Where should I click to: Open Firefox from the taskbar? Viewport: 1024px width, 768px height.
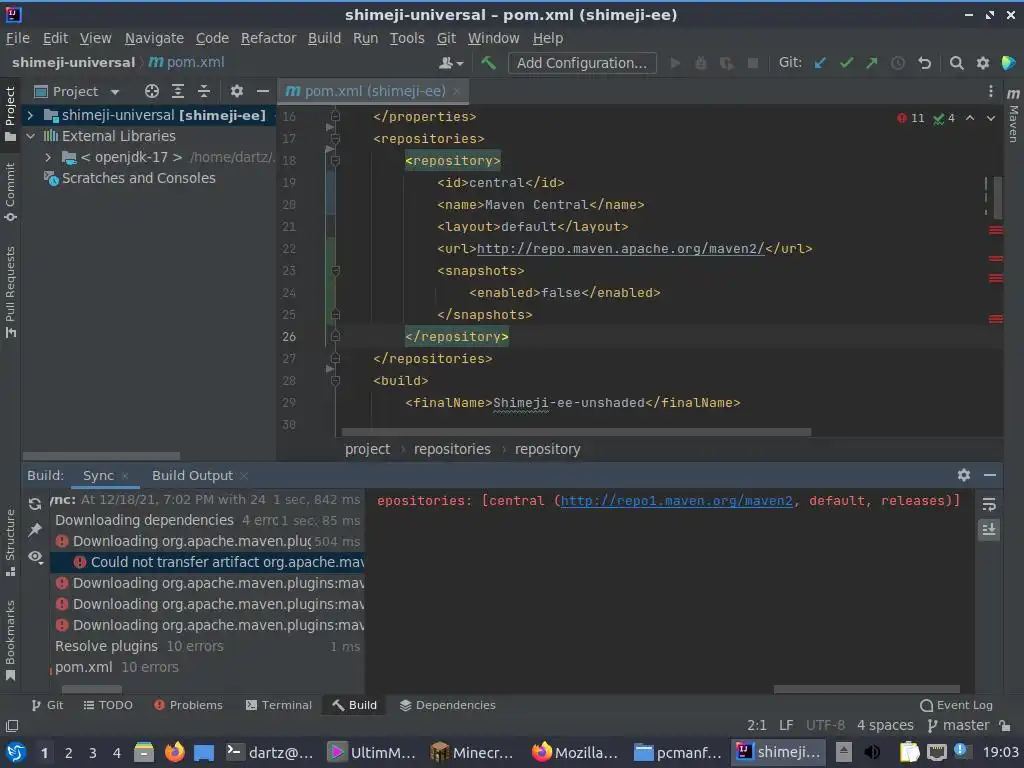tap(174, 752)
